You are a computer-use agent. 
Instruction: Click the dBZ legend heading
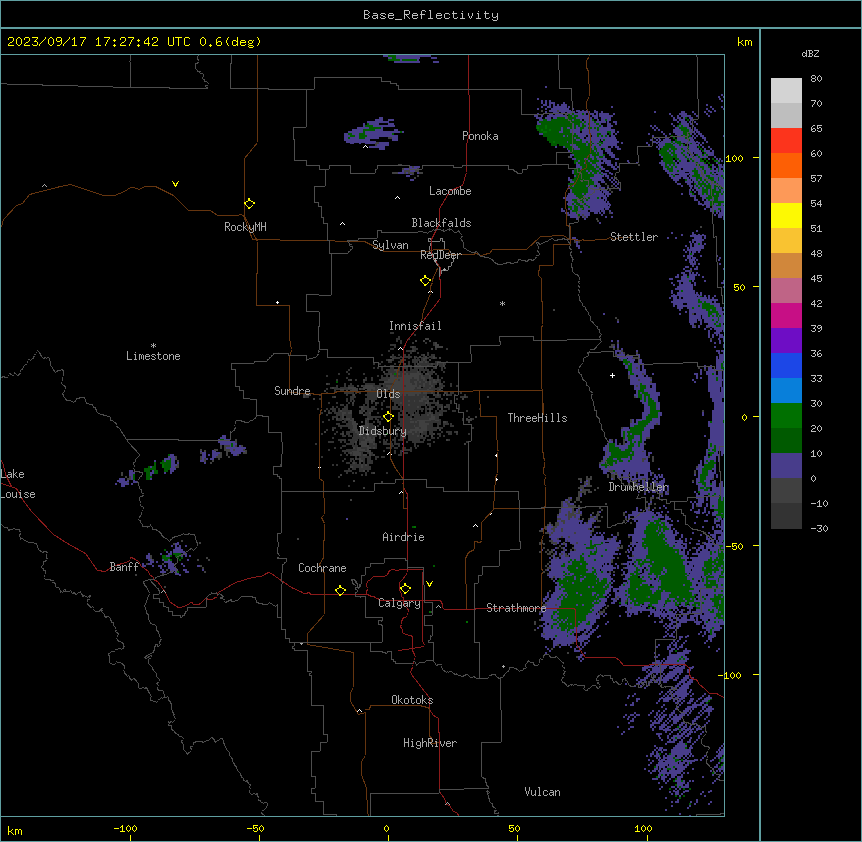coord(810,53)
